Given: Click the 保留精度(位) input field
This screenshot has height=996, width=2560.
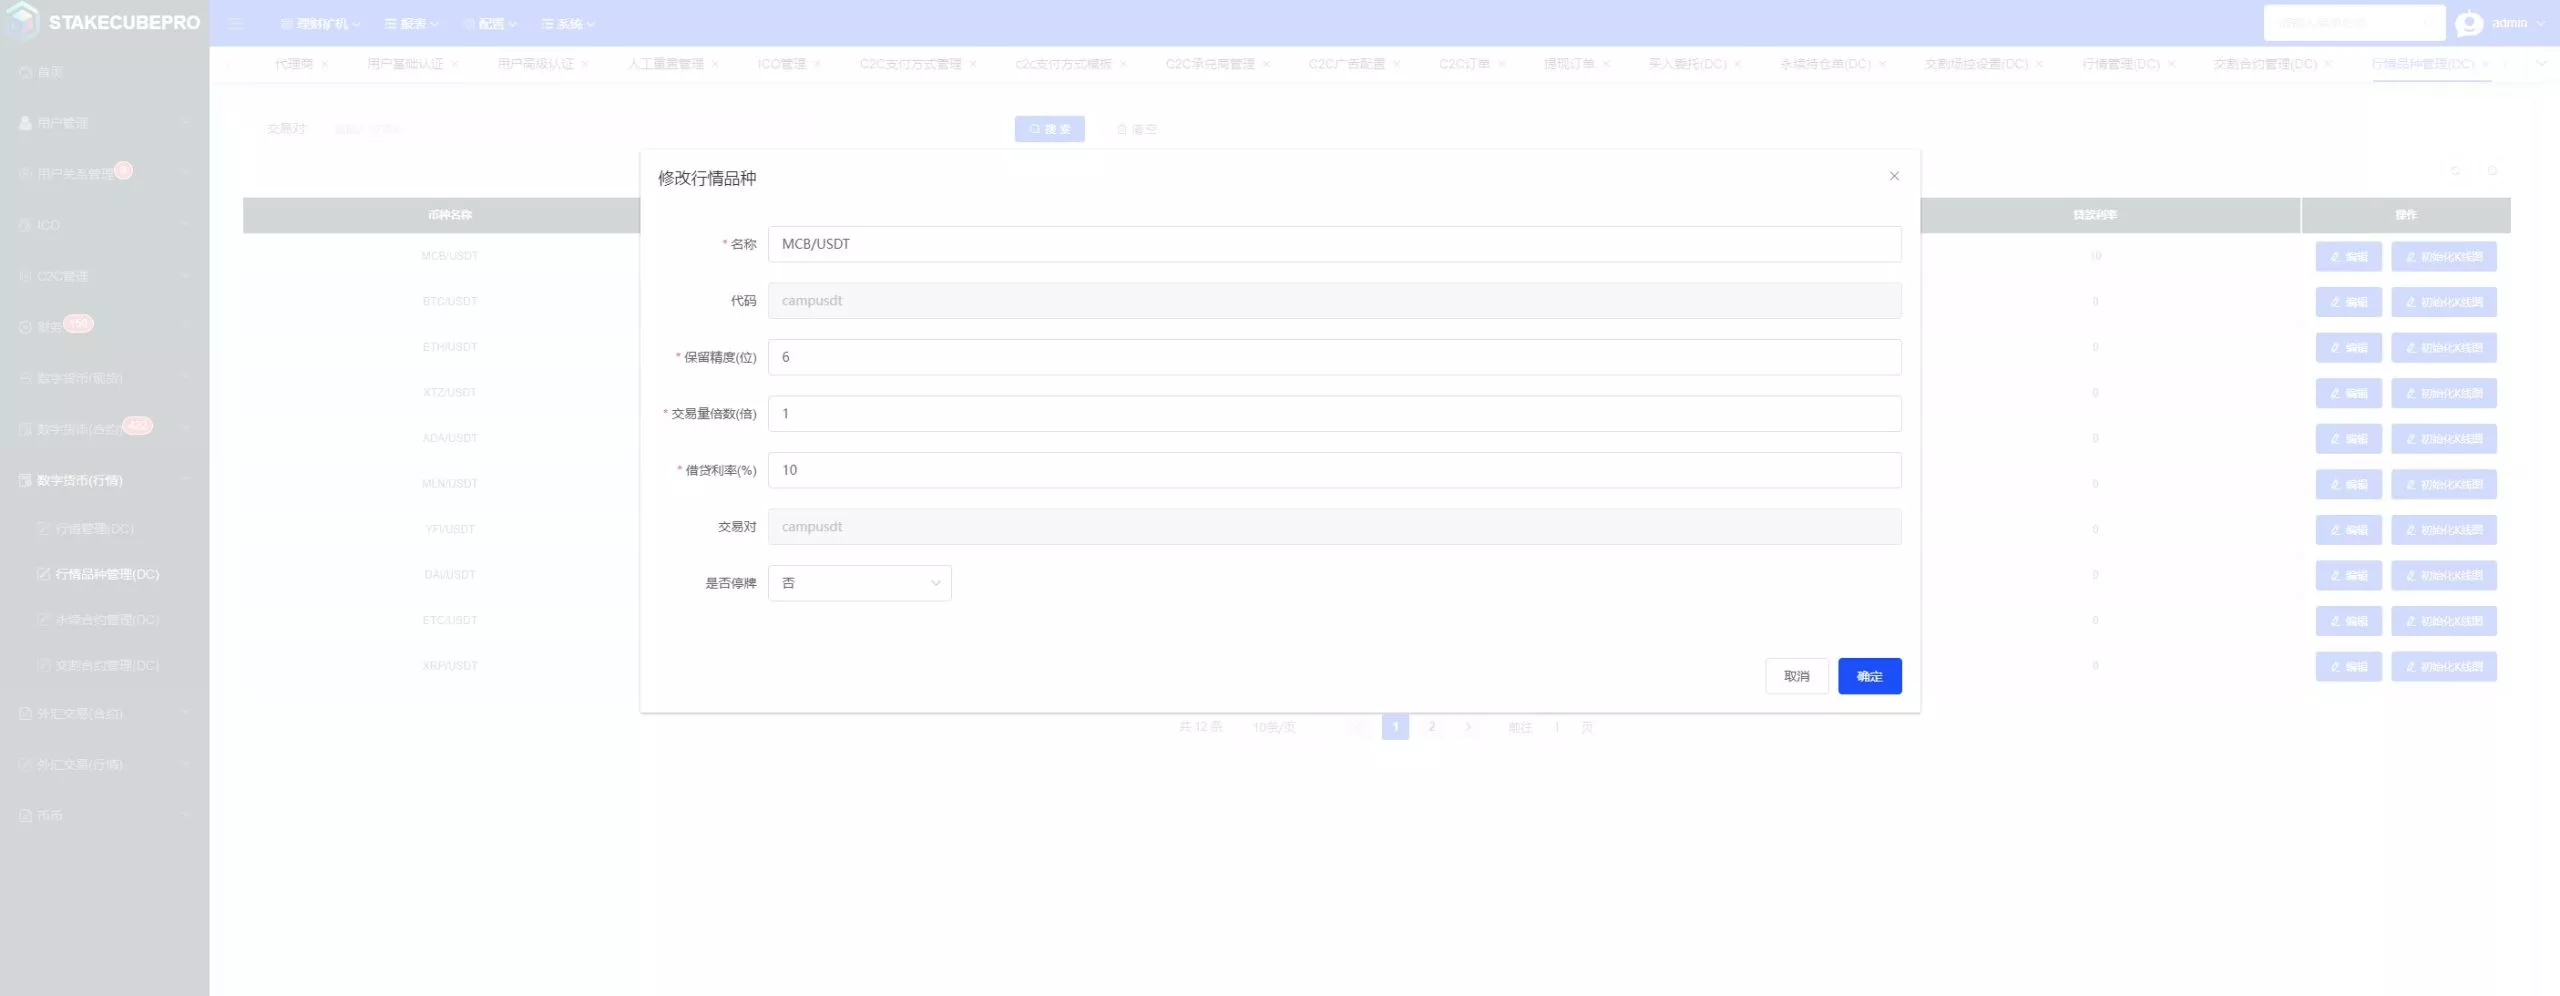Looking at the screenshot, I should (x=1334, y=357).
